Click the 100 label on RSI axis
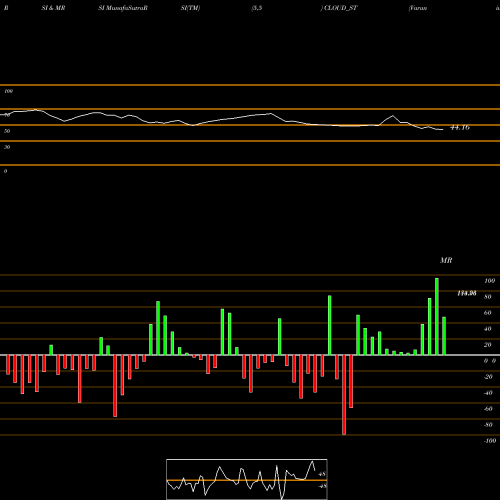The width and height of the screenshot is (500, 500). coord(8,91)
